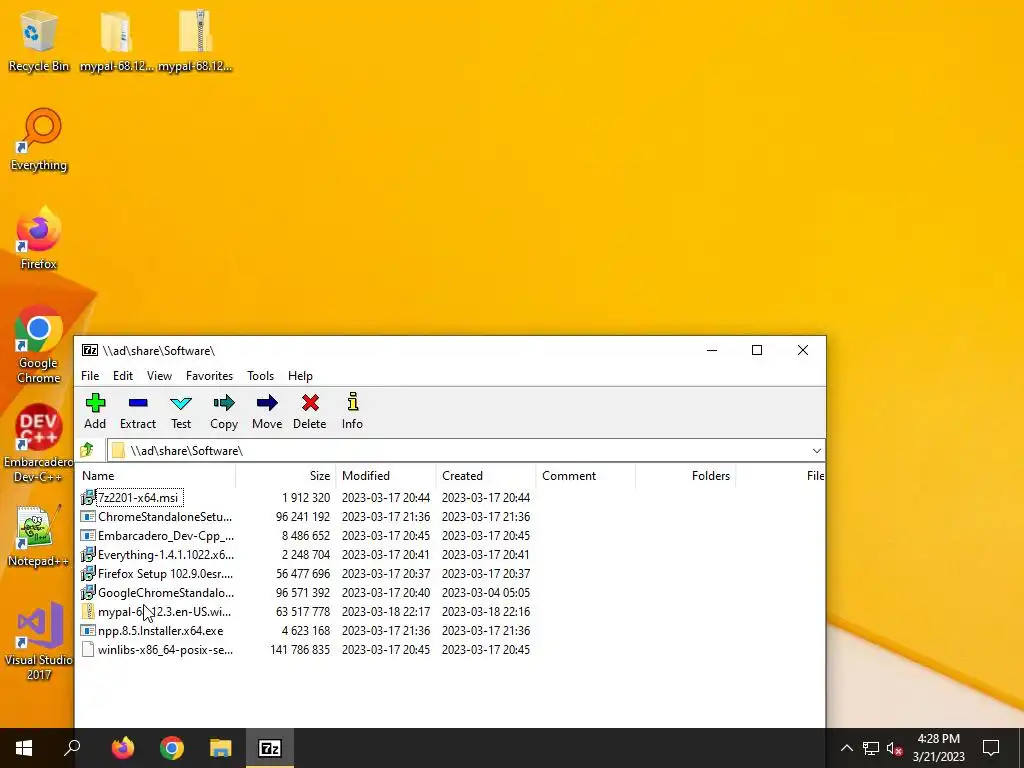The height and width of the screenshot is (768, 1024).
Task: Select file 7z2201-x64.msi
Action: 138,498
